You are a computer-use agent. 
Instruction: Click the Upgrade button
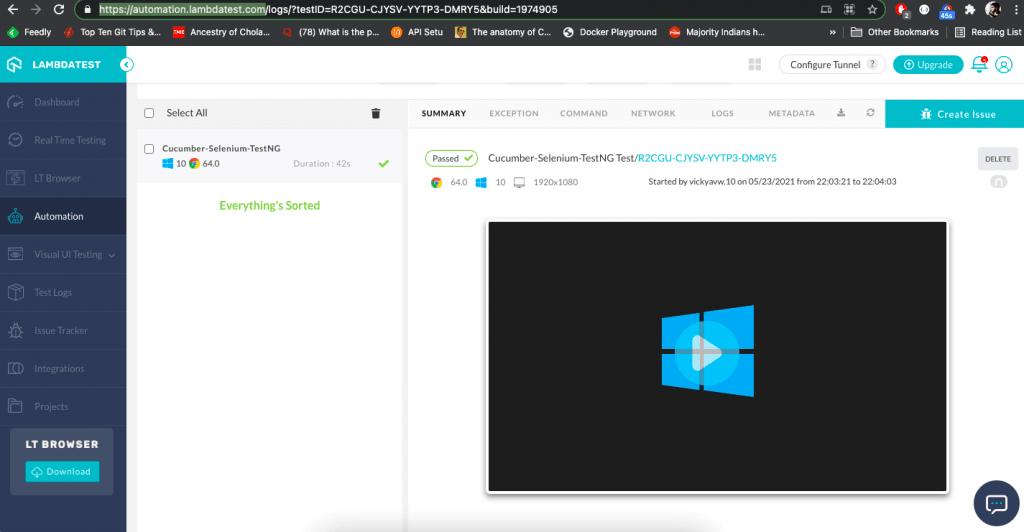click(x=927, y=64)
